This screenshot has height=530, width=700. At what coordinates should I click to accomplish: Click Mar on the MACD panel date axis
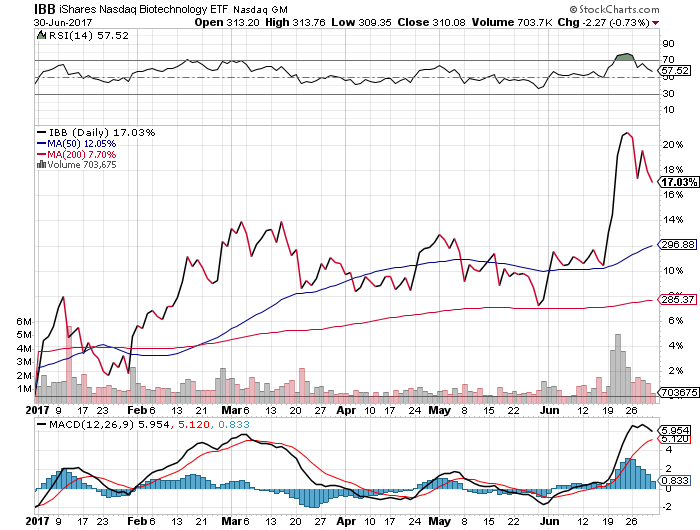232,521
